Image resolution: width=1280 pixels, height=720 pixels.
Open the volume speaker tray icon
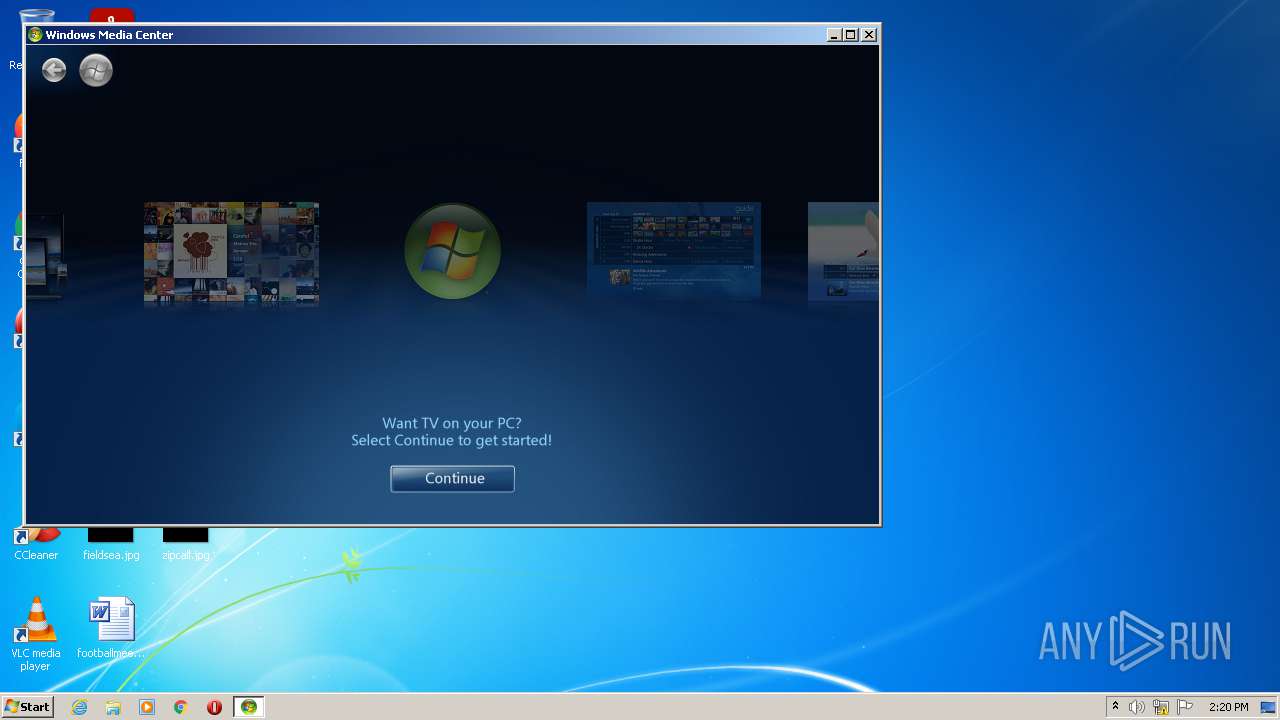point(1137,707)
